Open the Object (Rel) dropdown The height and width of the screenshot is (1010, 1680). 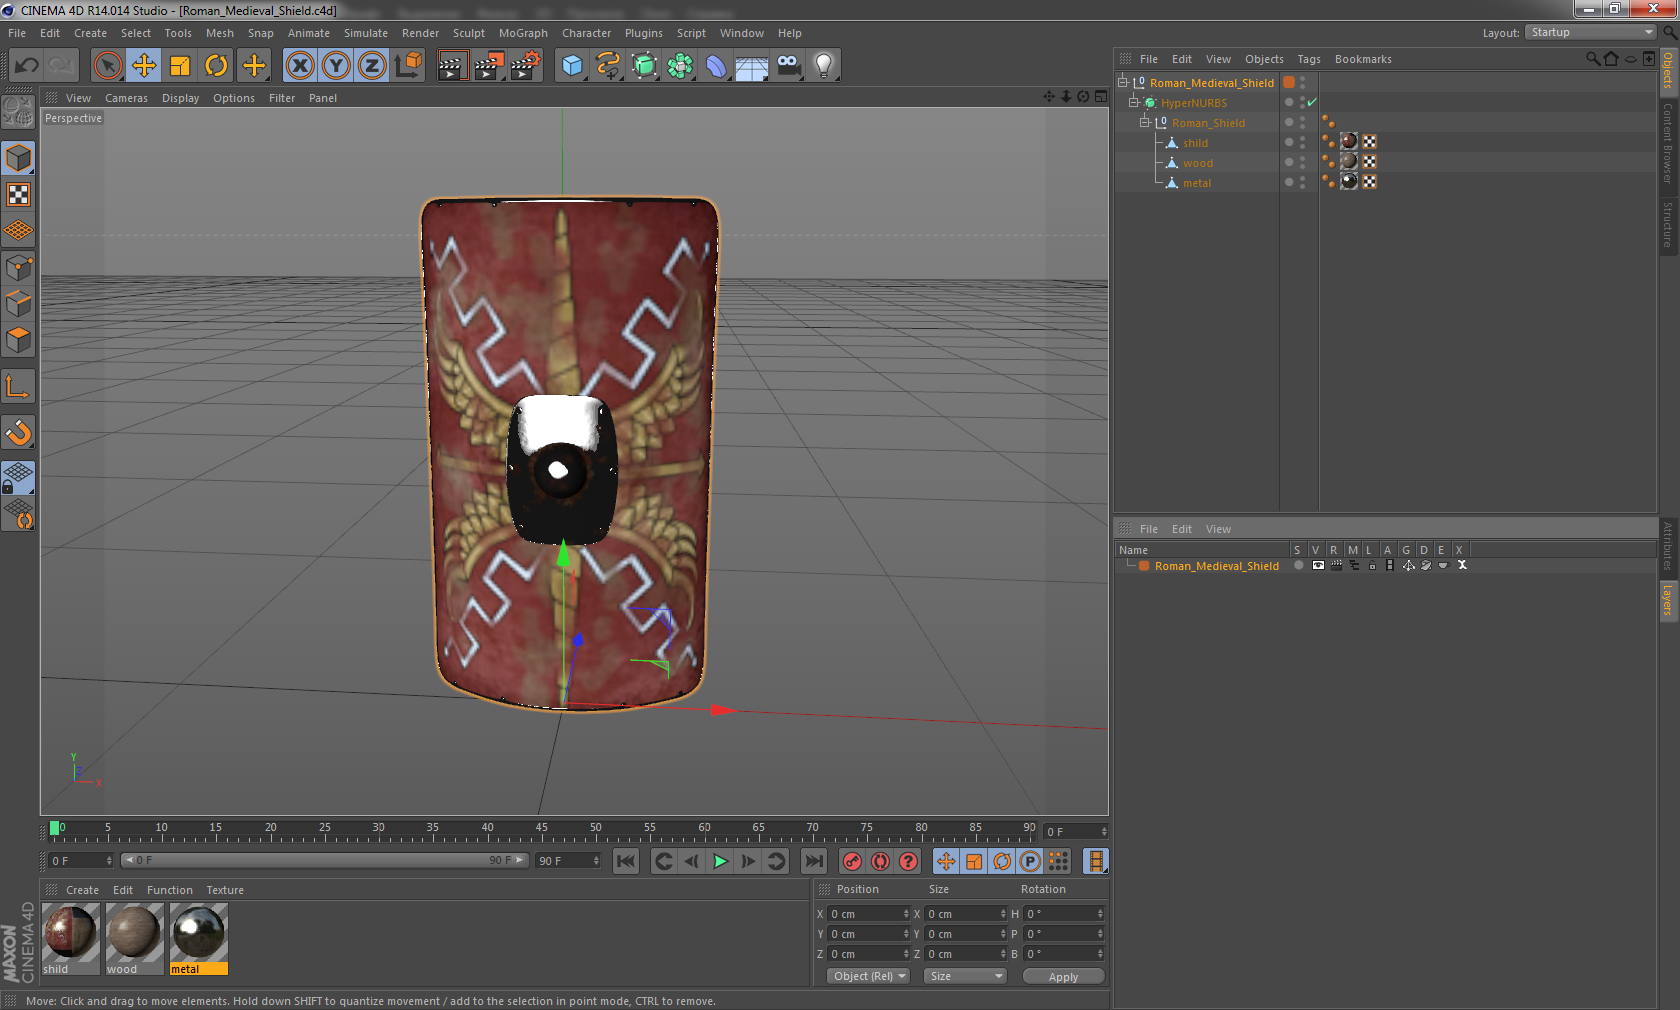click(x=868, y=976)
